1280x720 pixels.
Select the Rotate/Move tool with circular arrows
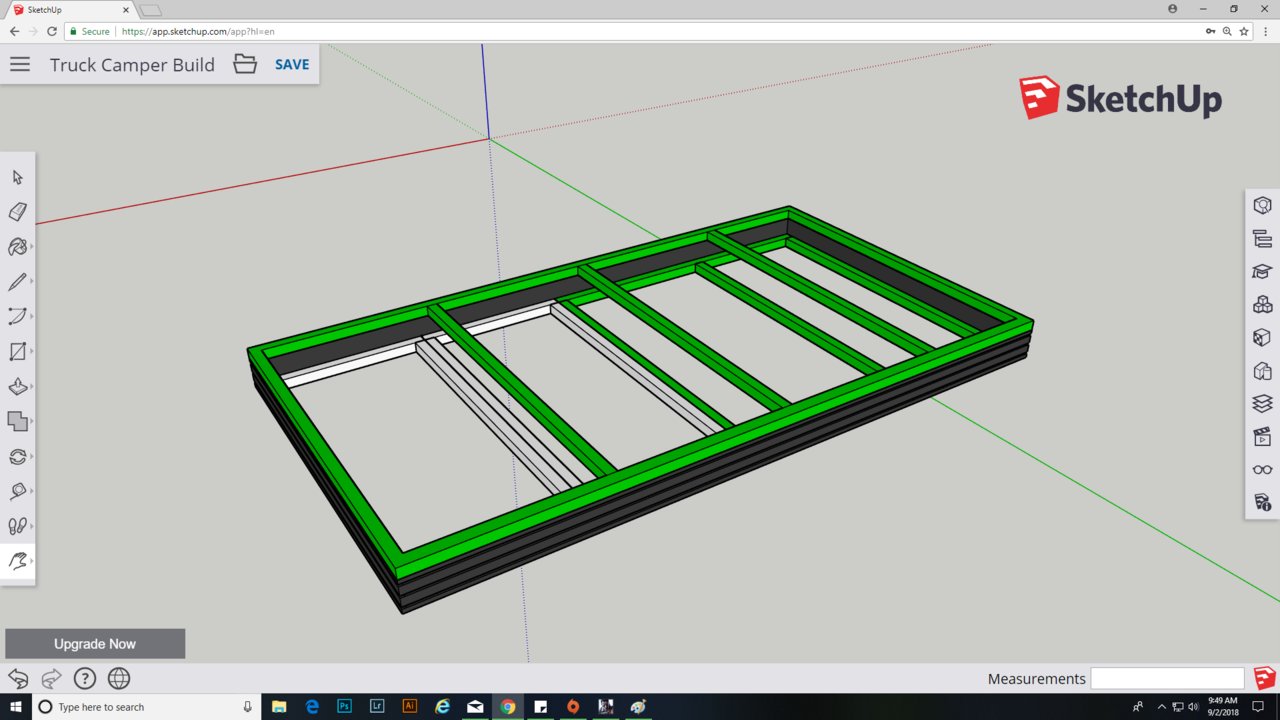pos(17,457)
